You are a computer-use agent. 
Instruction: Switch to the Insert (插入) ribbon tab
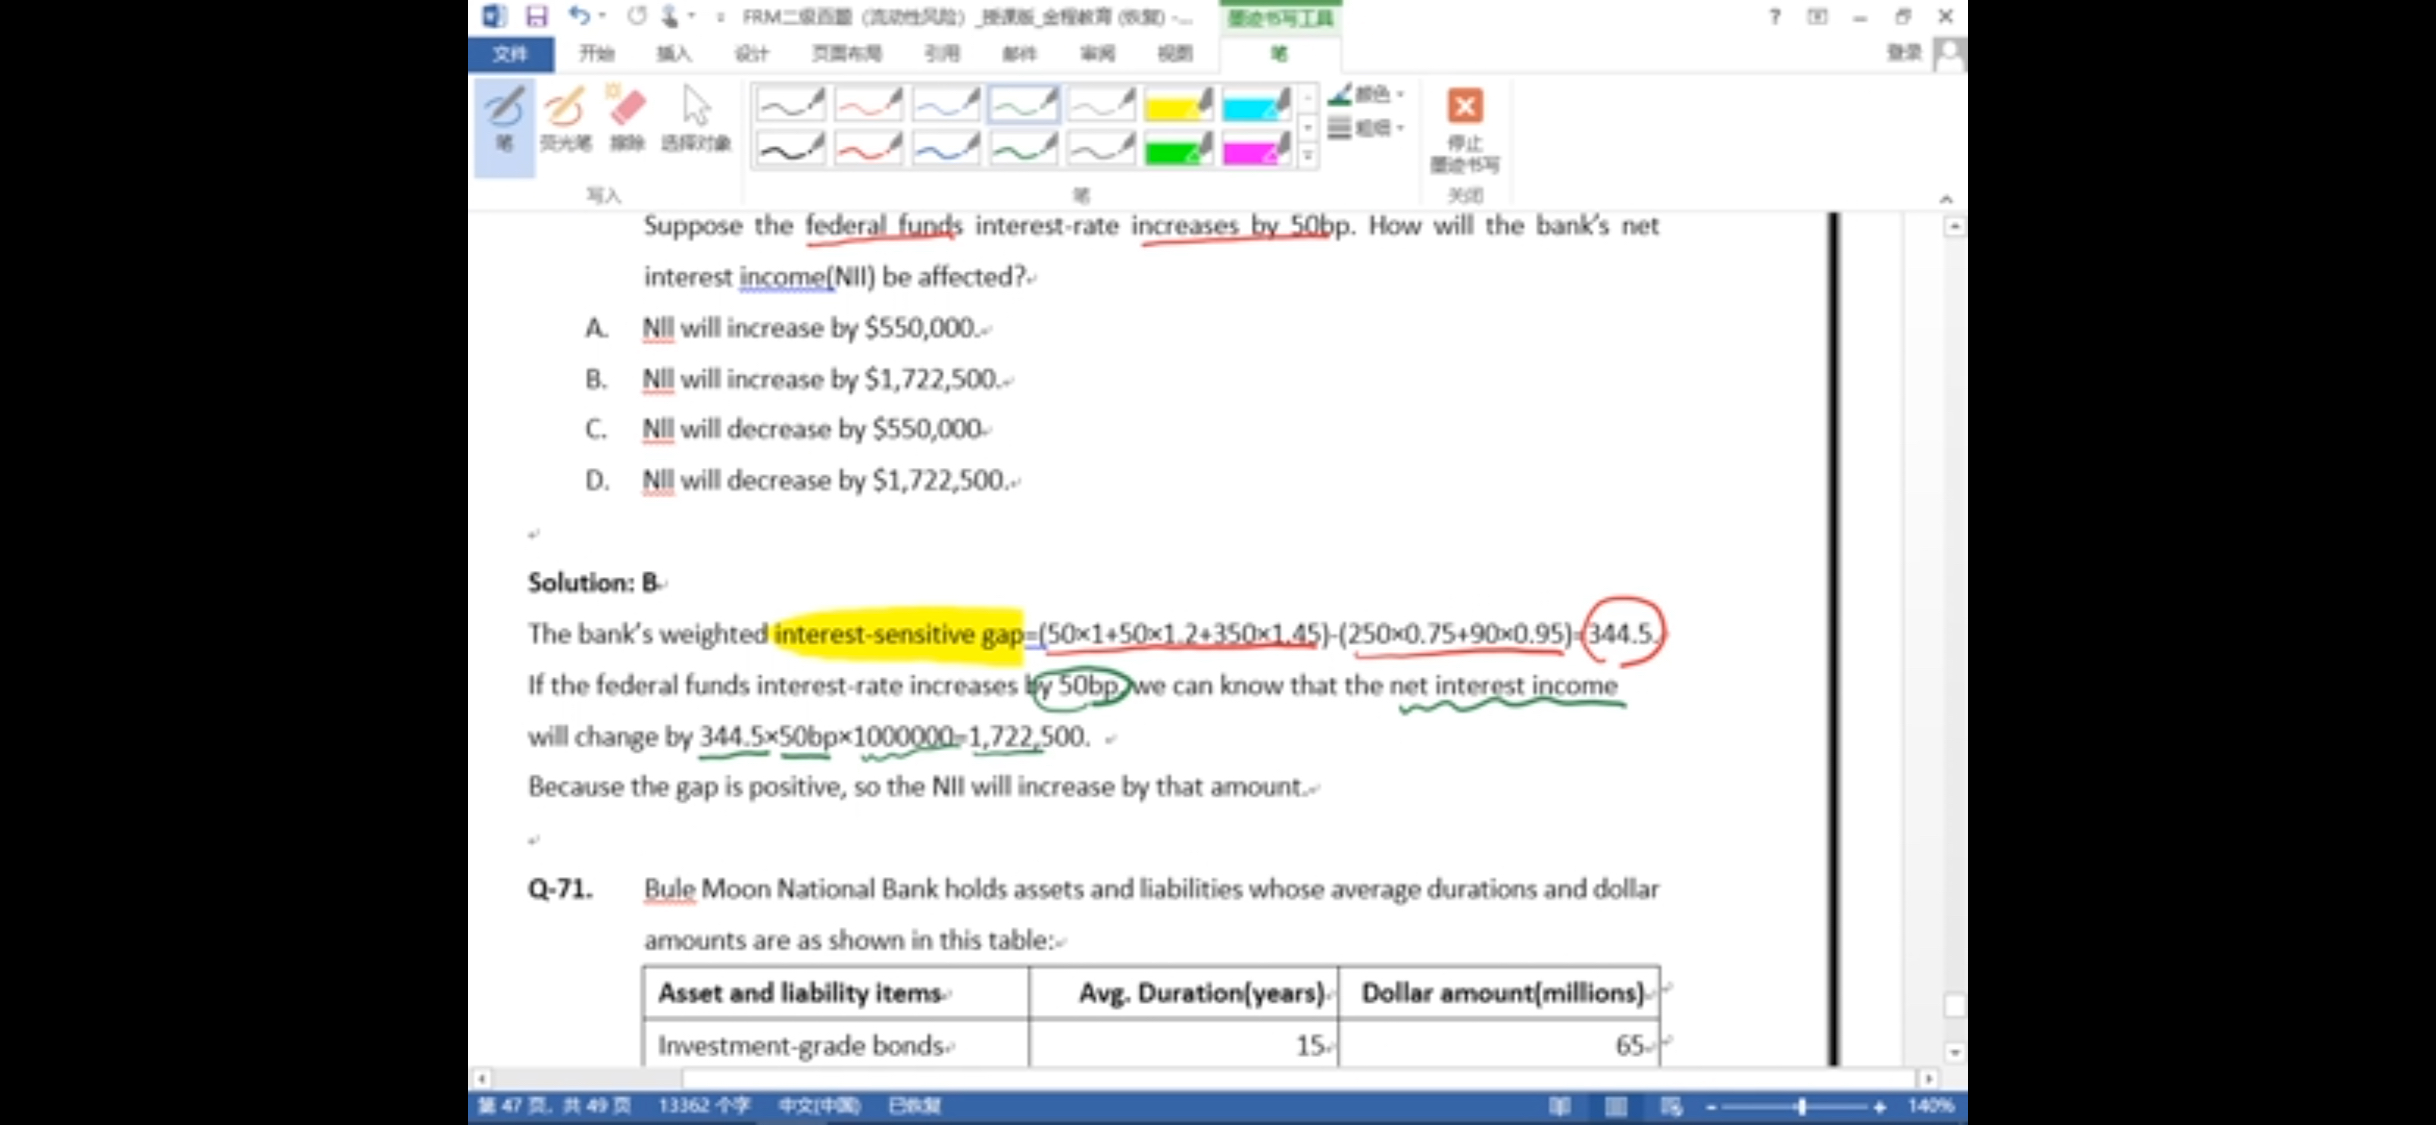[673, 53]
